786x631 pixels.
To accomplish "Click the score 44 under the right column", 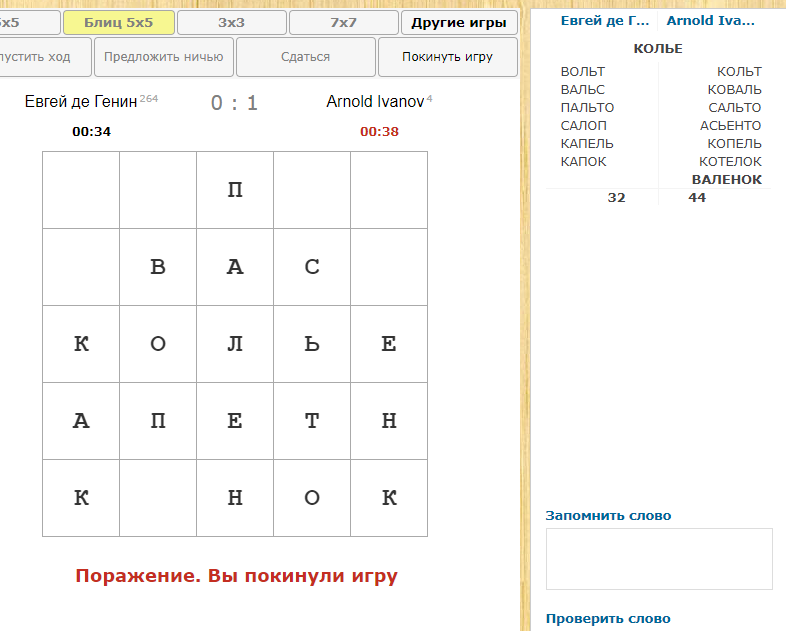I will pyautogui.click(x=697, y=197).
